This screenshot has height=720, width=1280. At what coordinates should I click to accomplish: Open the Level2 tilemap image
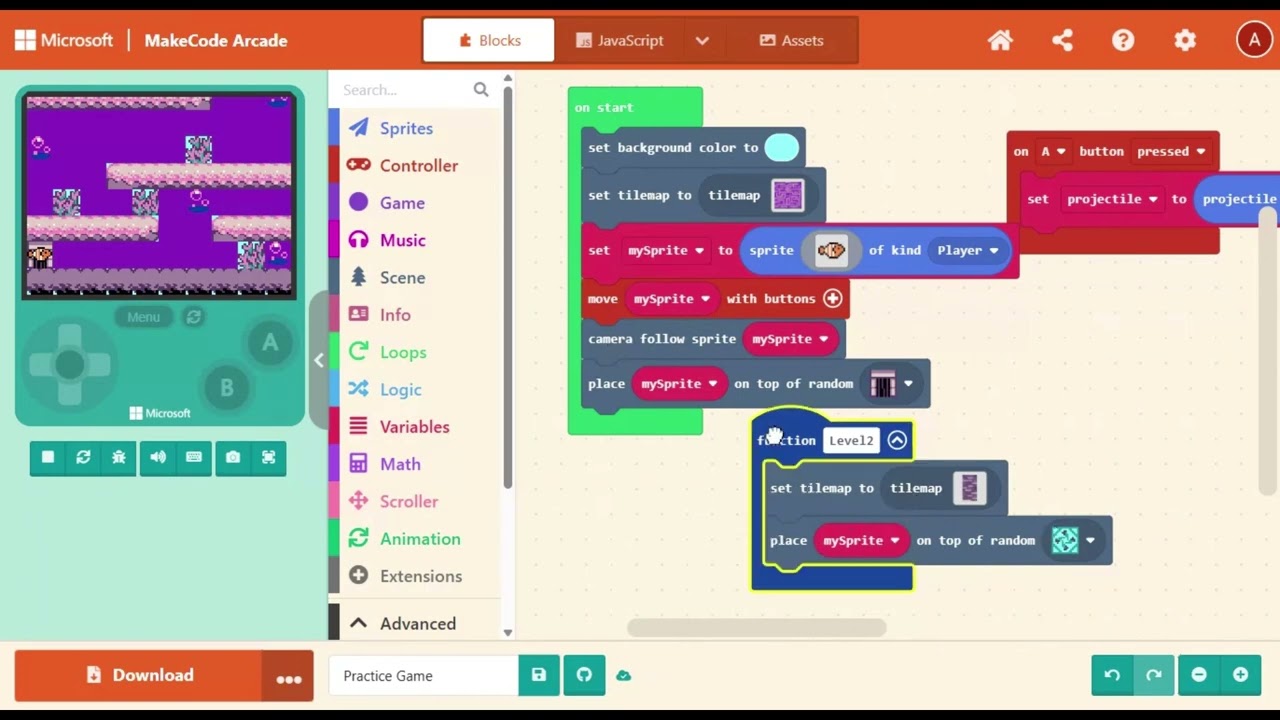click(969, 488)
